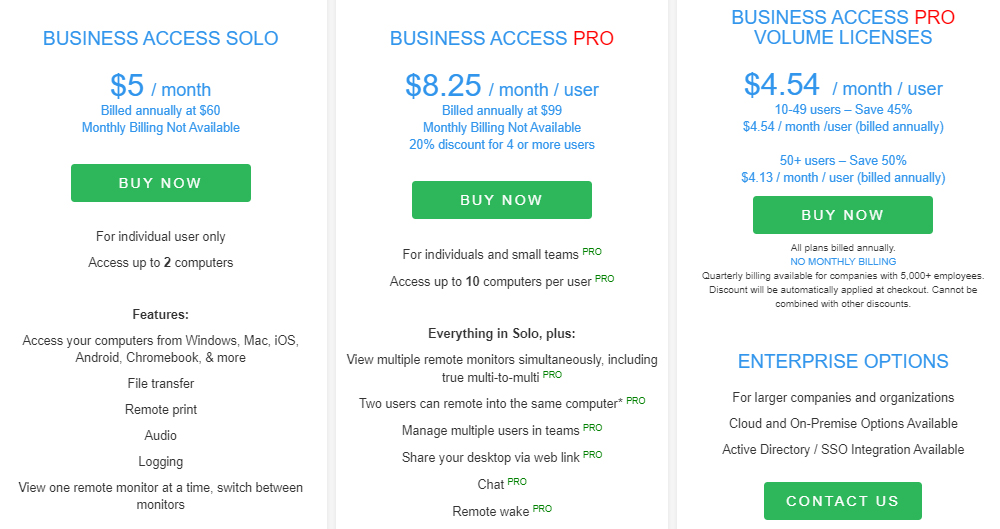Click PRO badge after Access up to 10 computers
Image resolution: width=1000 pixels, height=529 pixels.
click(605, 278)
